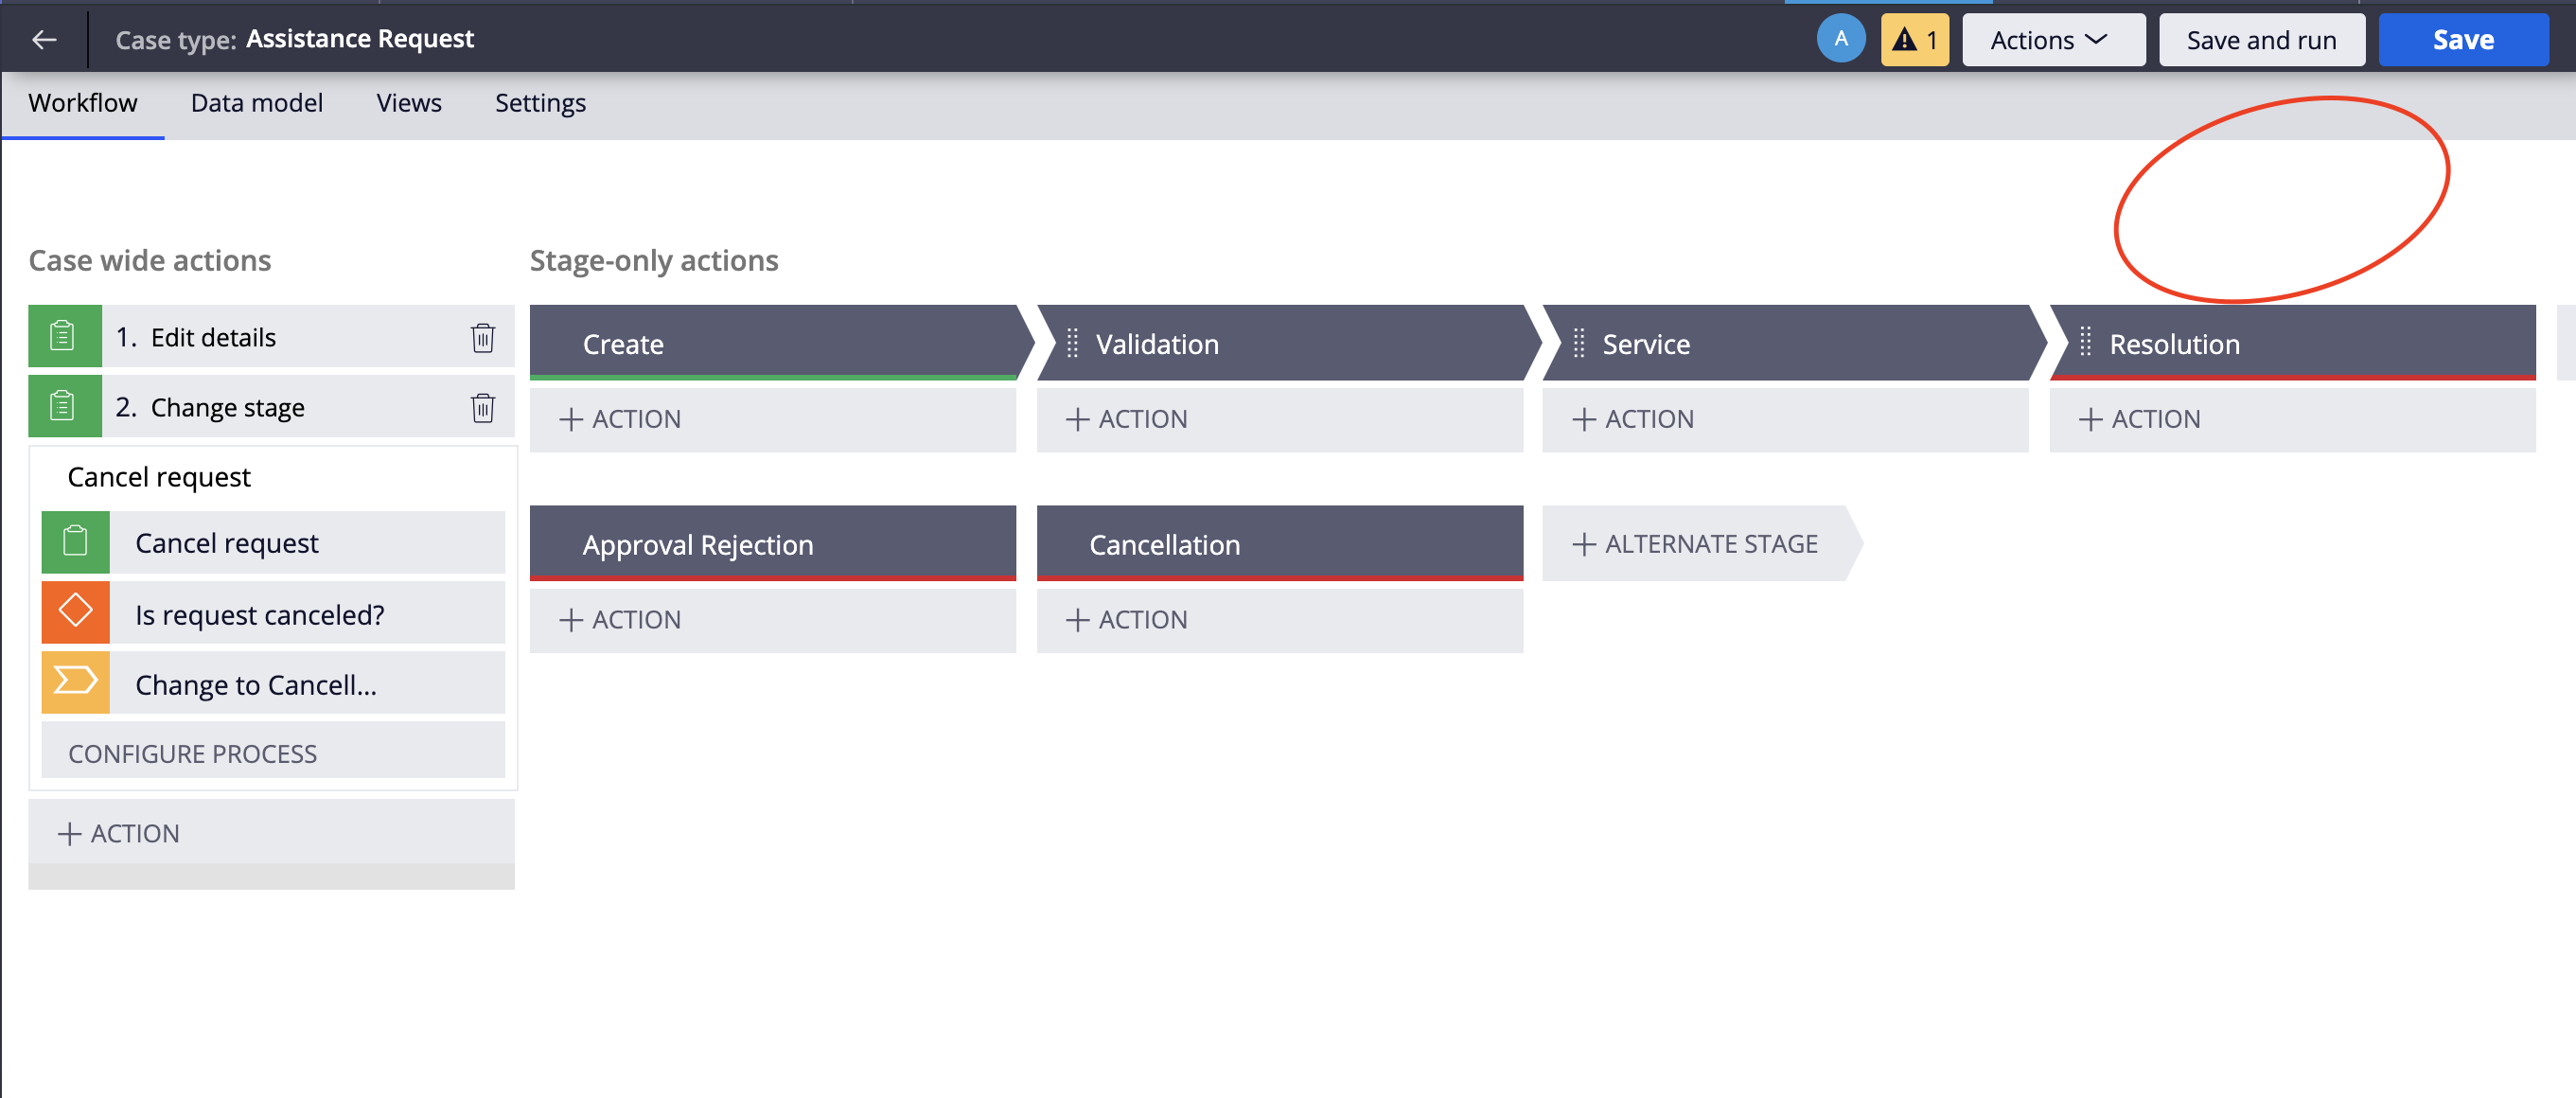Click the Is request canceled diamond icon
Screen dimensions: 2576x1098
tap(76, 614)
